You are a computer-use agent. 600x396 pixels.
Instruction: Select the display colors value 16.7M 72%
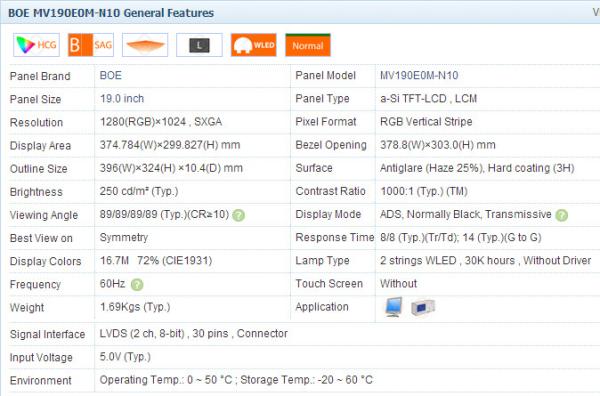pos(156,261)
